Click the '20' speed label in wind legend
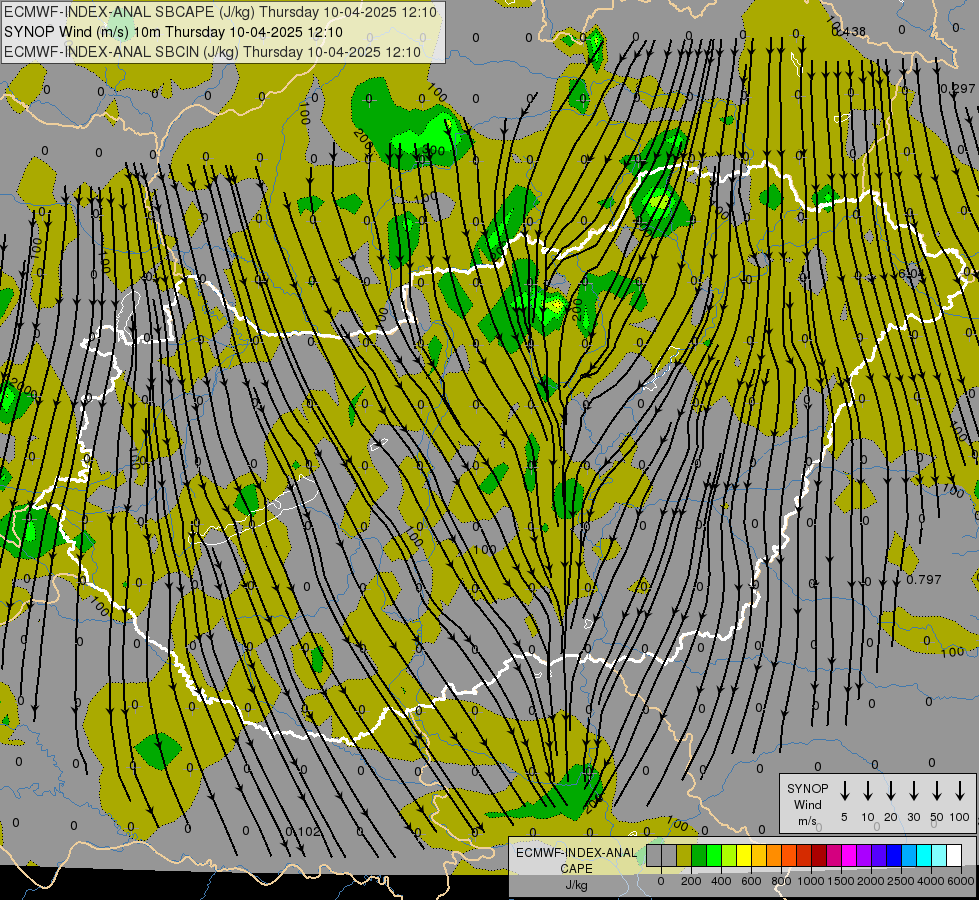The width and height of the screenshot is (979, 900). [891, 817]
